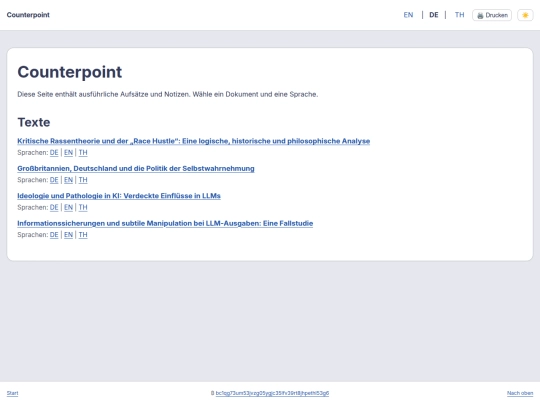Toggle light/dark theme with sun icon
The width and height of the screenshot is (540, 405).
pos(525,15)
